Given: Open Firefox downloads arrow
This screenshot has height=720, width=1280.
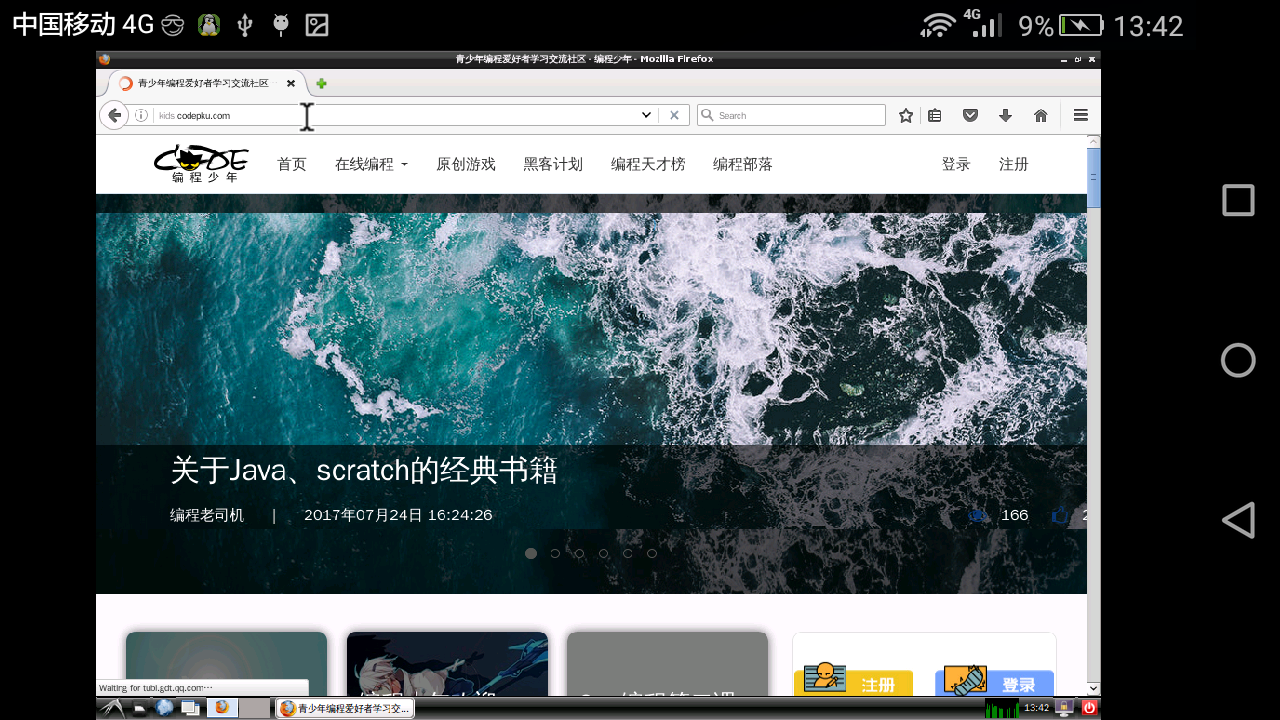Looking at the screenshot, I should (1006, 115).
